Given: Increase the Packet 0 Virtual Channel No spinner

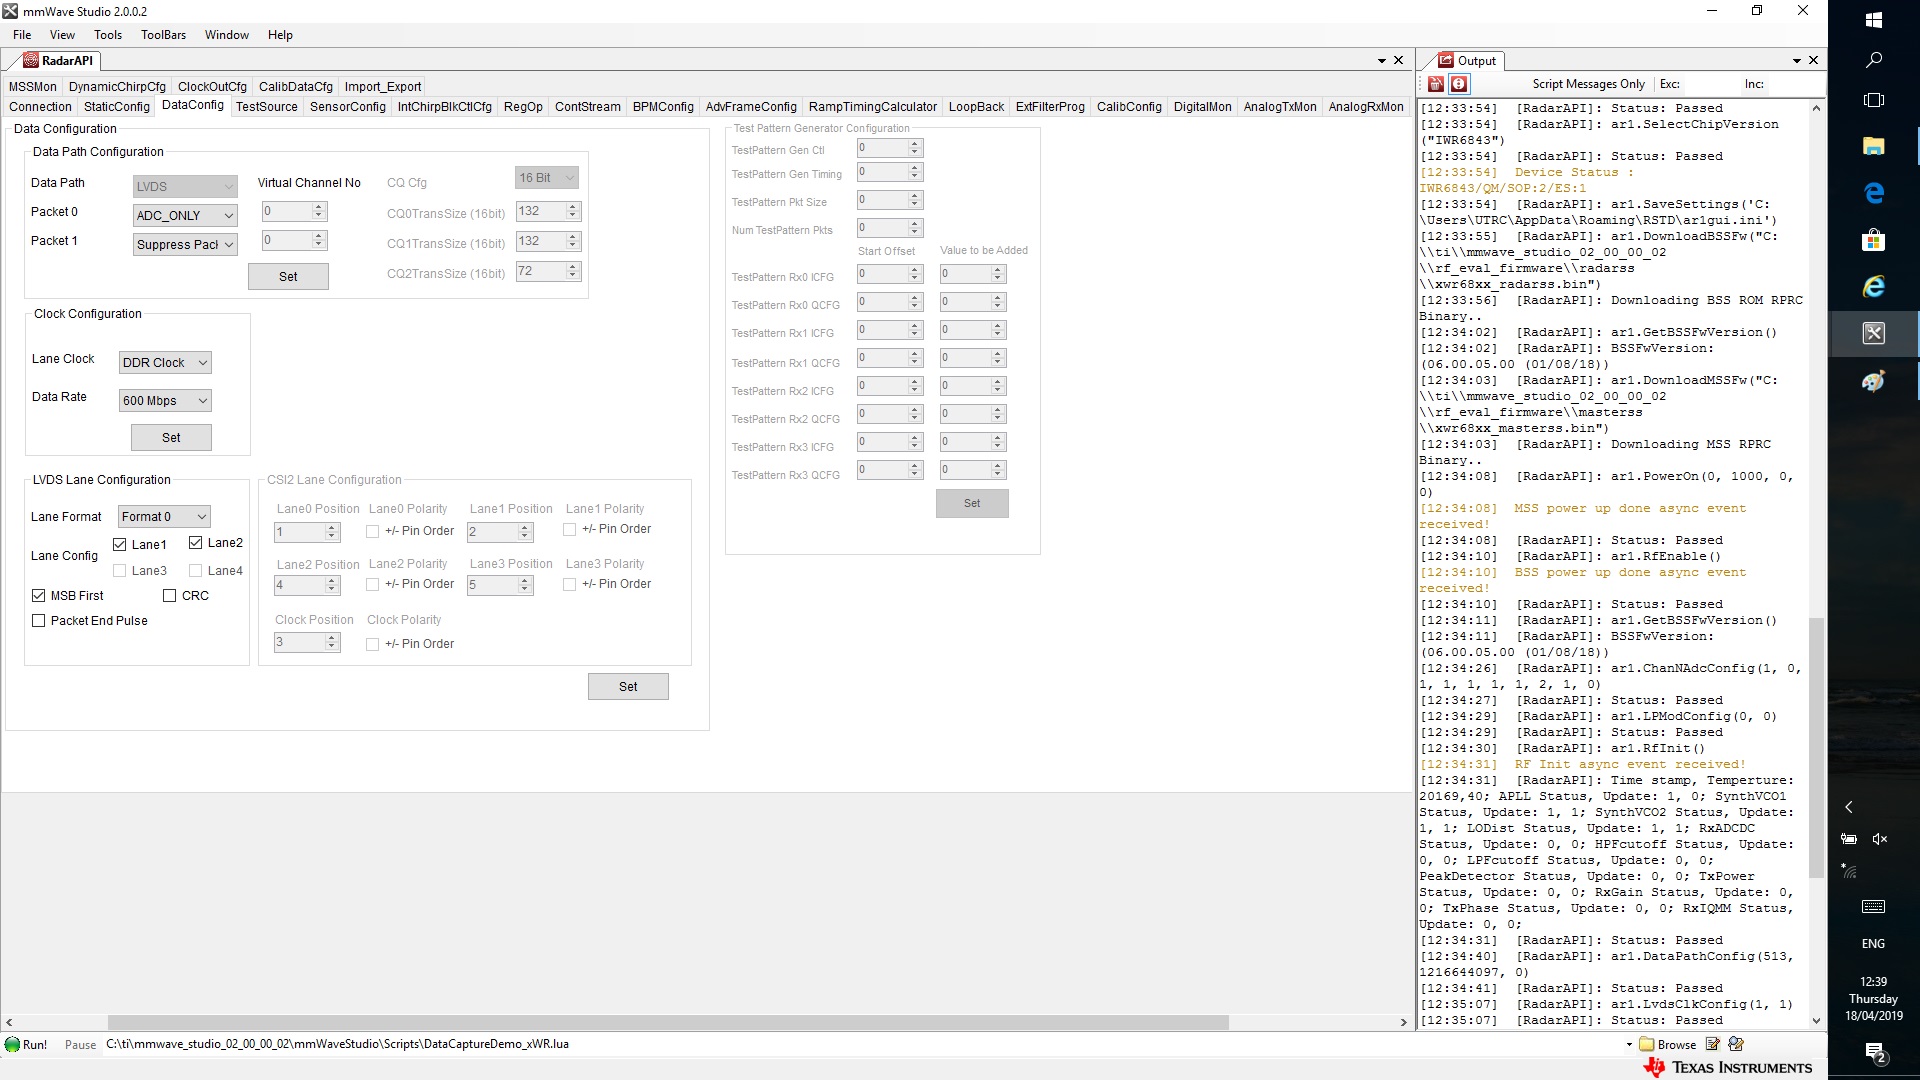Looking at the screenshot, I should tap(319, 208).
